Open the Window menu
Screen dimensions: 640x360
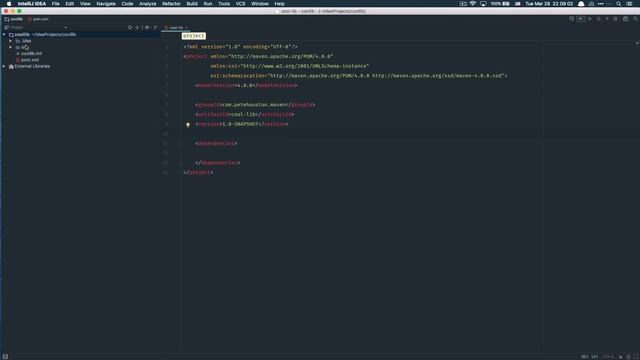coord(260,4)
